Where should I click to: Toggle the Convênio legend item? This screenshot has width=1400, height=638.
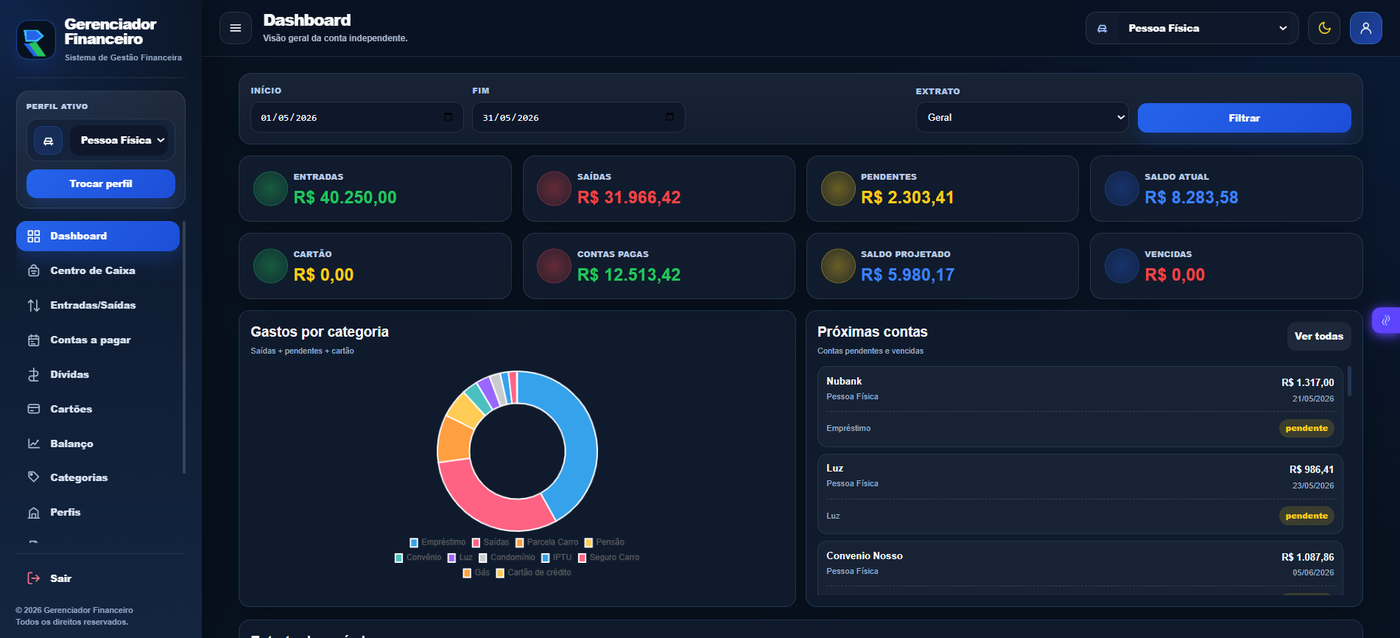pyautogui.click(x=418, y=557)
